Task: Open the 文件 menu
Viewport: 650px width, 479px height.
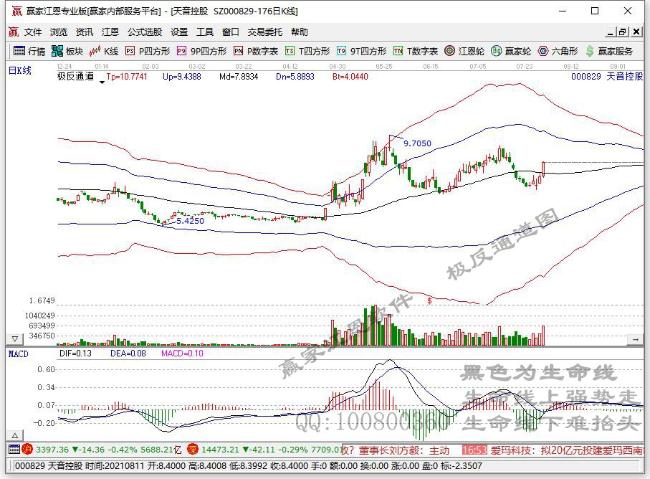Action: click(33, 32)
